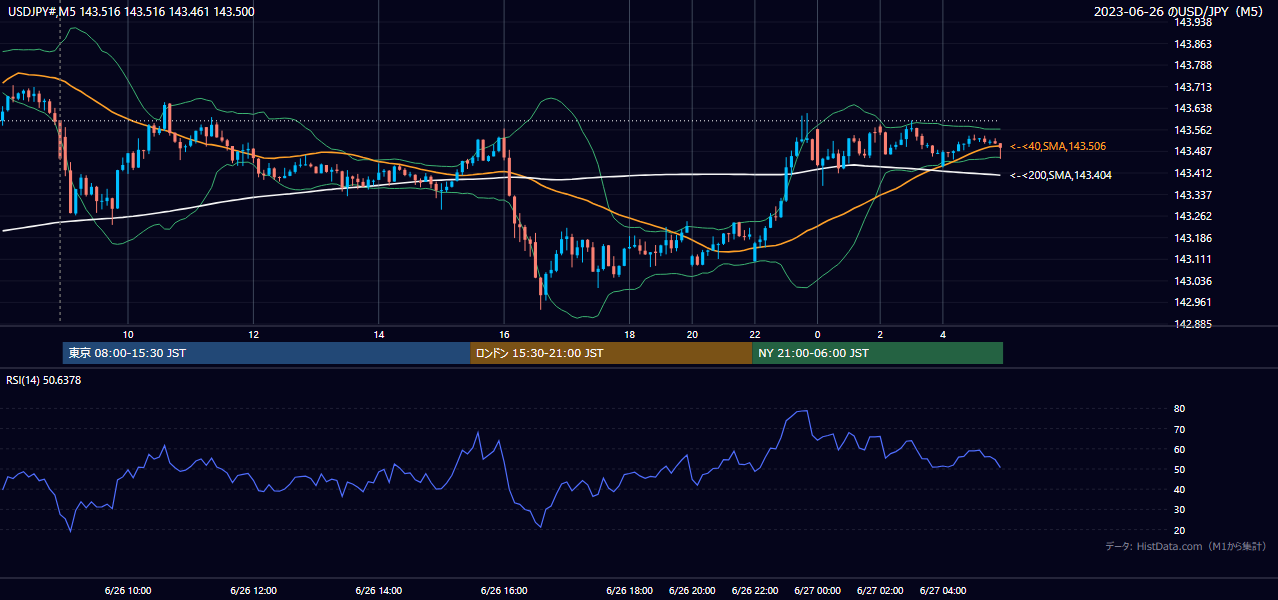Click price axis label 143.111

(x=1195, y=259)
